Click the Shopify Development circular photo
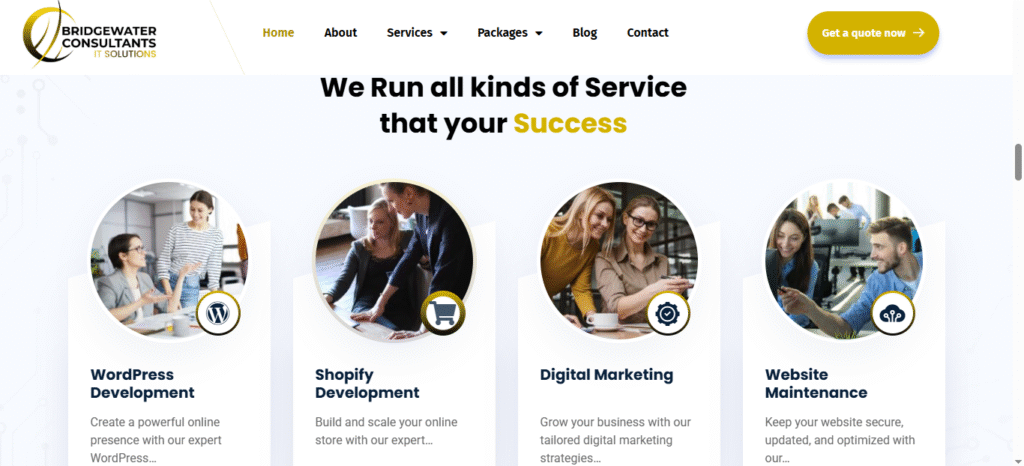Viewport: 1024px width, 466px height. (x=394, y=260)
